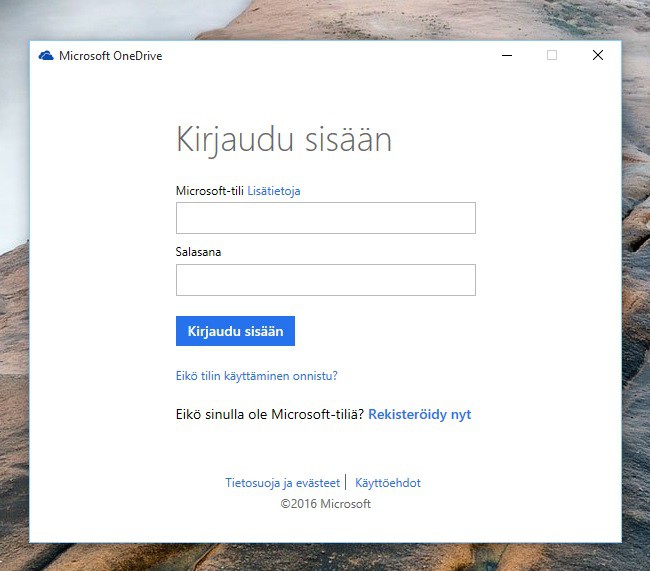Click the large 'Kirjaudu sisään' heading
Image resolution: width=650 pixels, height=571 pixels.
click(x=284, y=139)
